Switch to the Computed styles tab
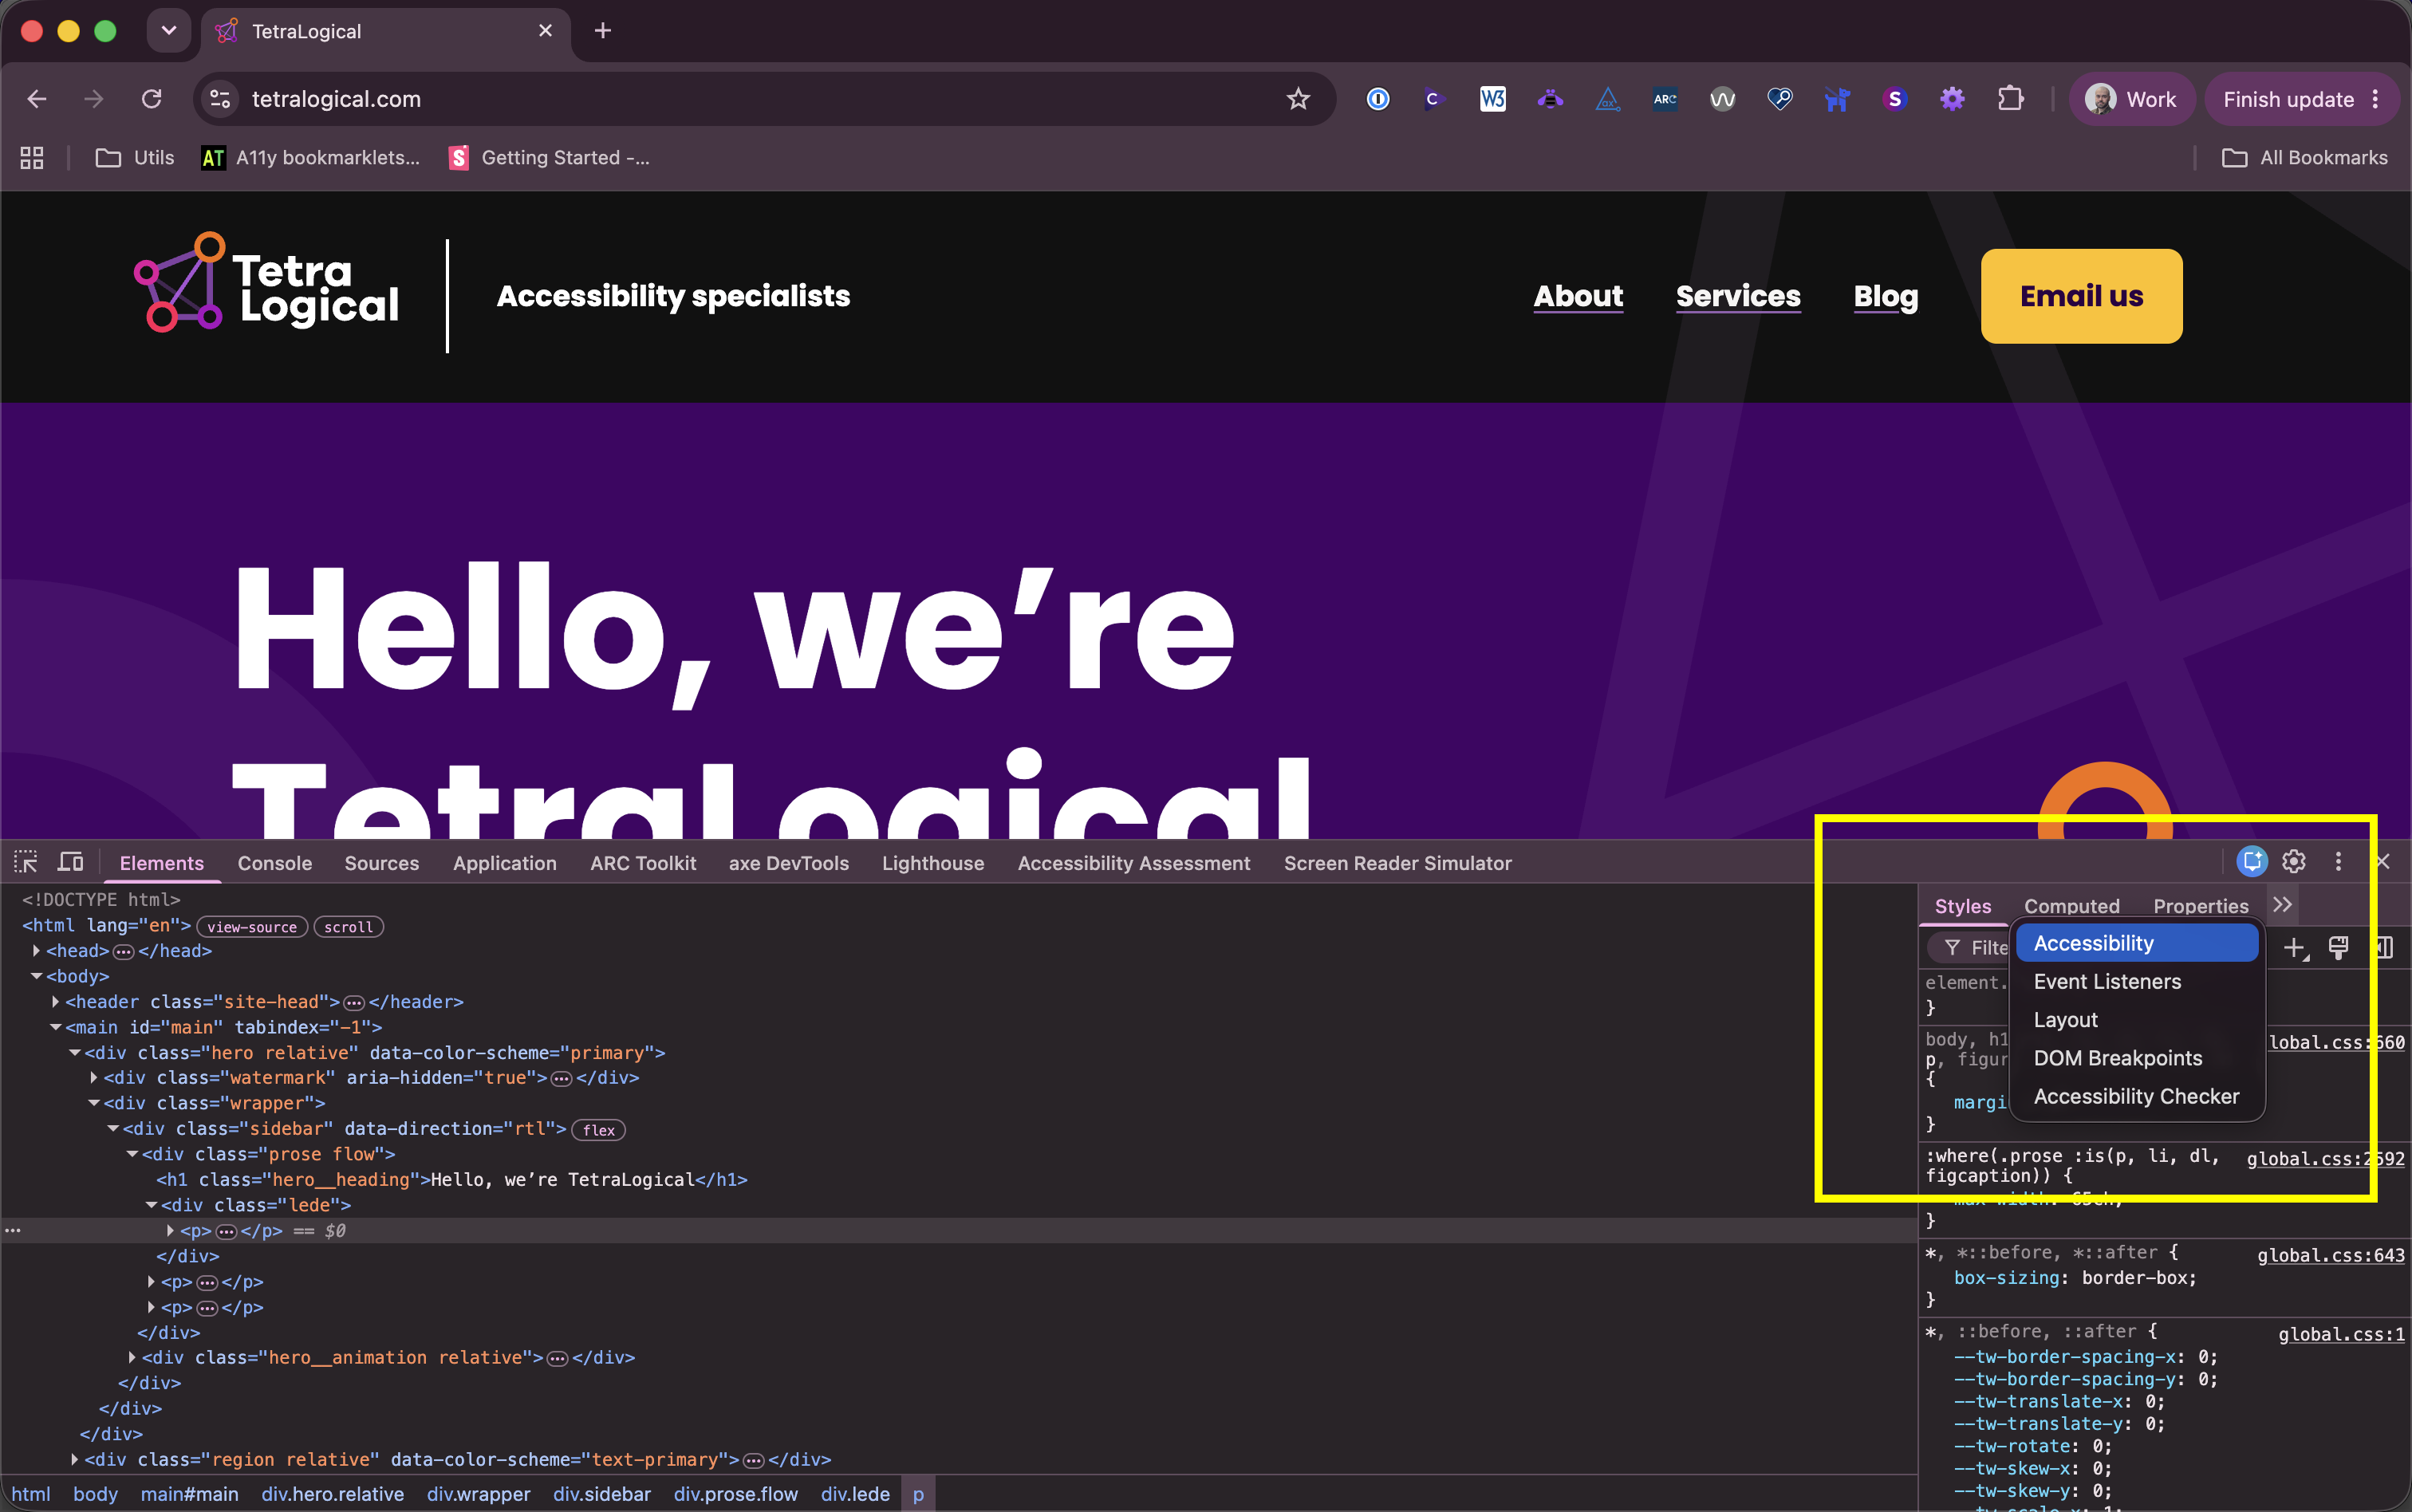 point(2072,906)
